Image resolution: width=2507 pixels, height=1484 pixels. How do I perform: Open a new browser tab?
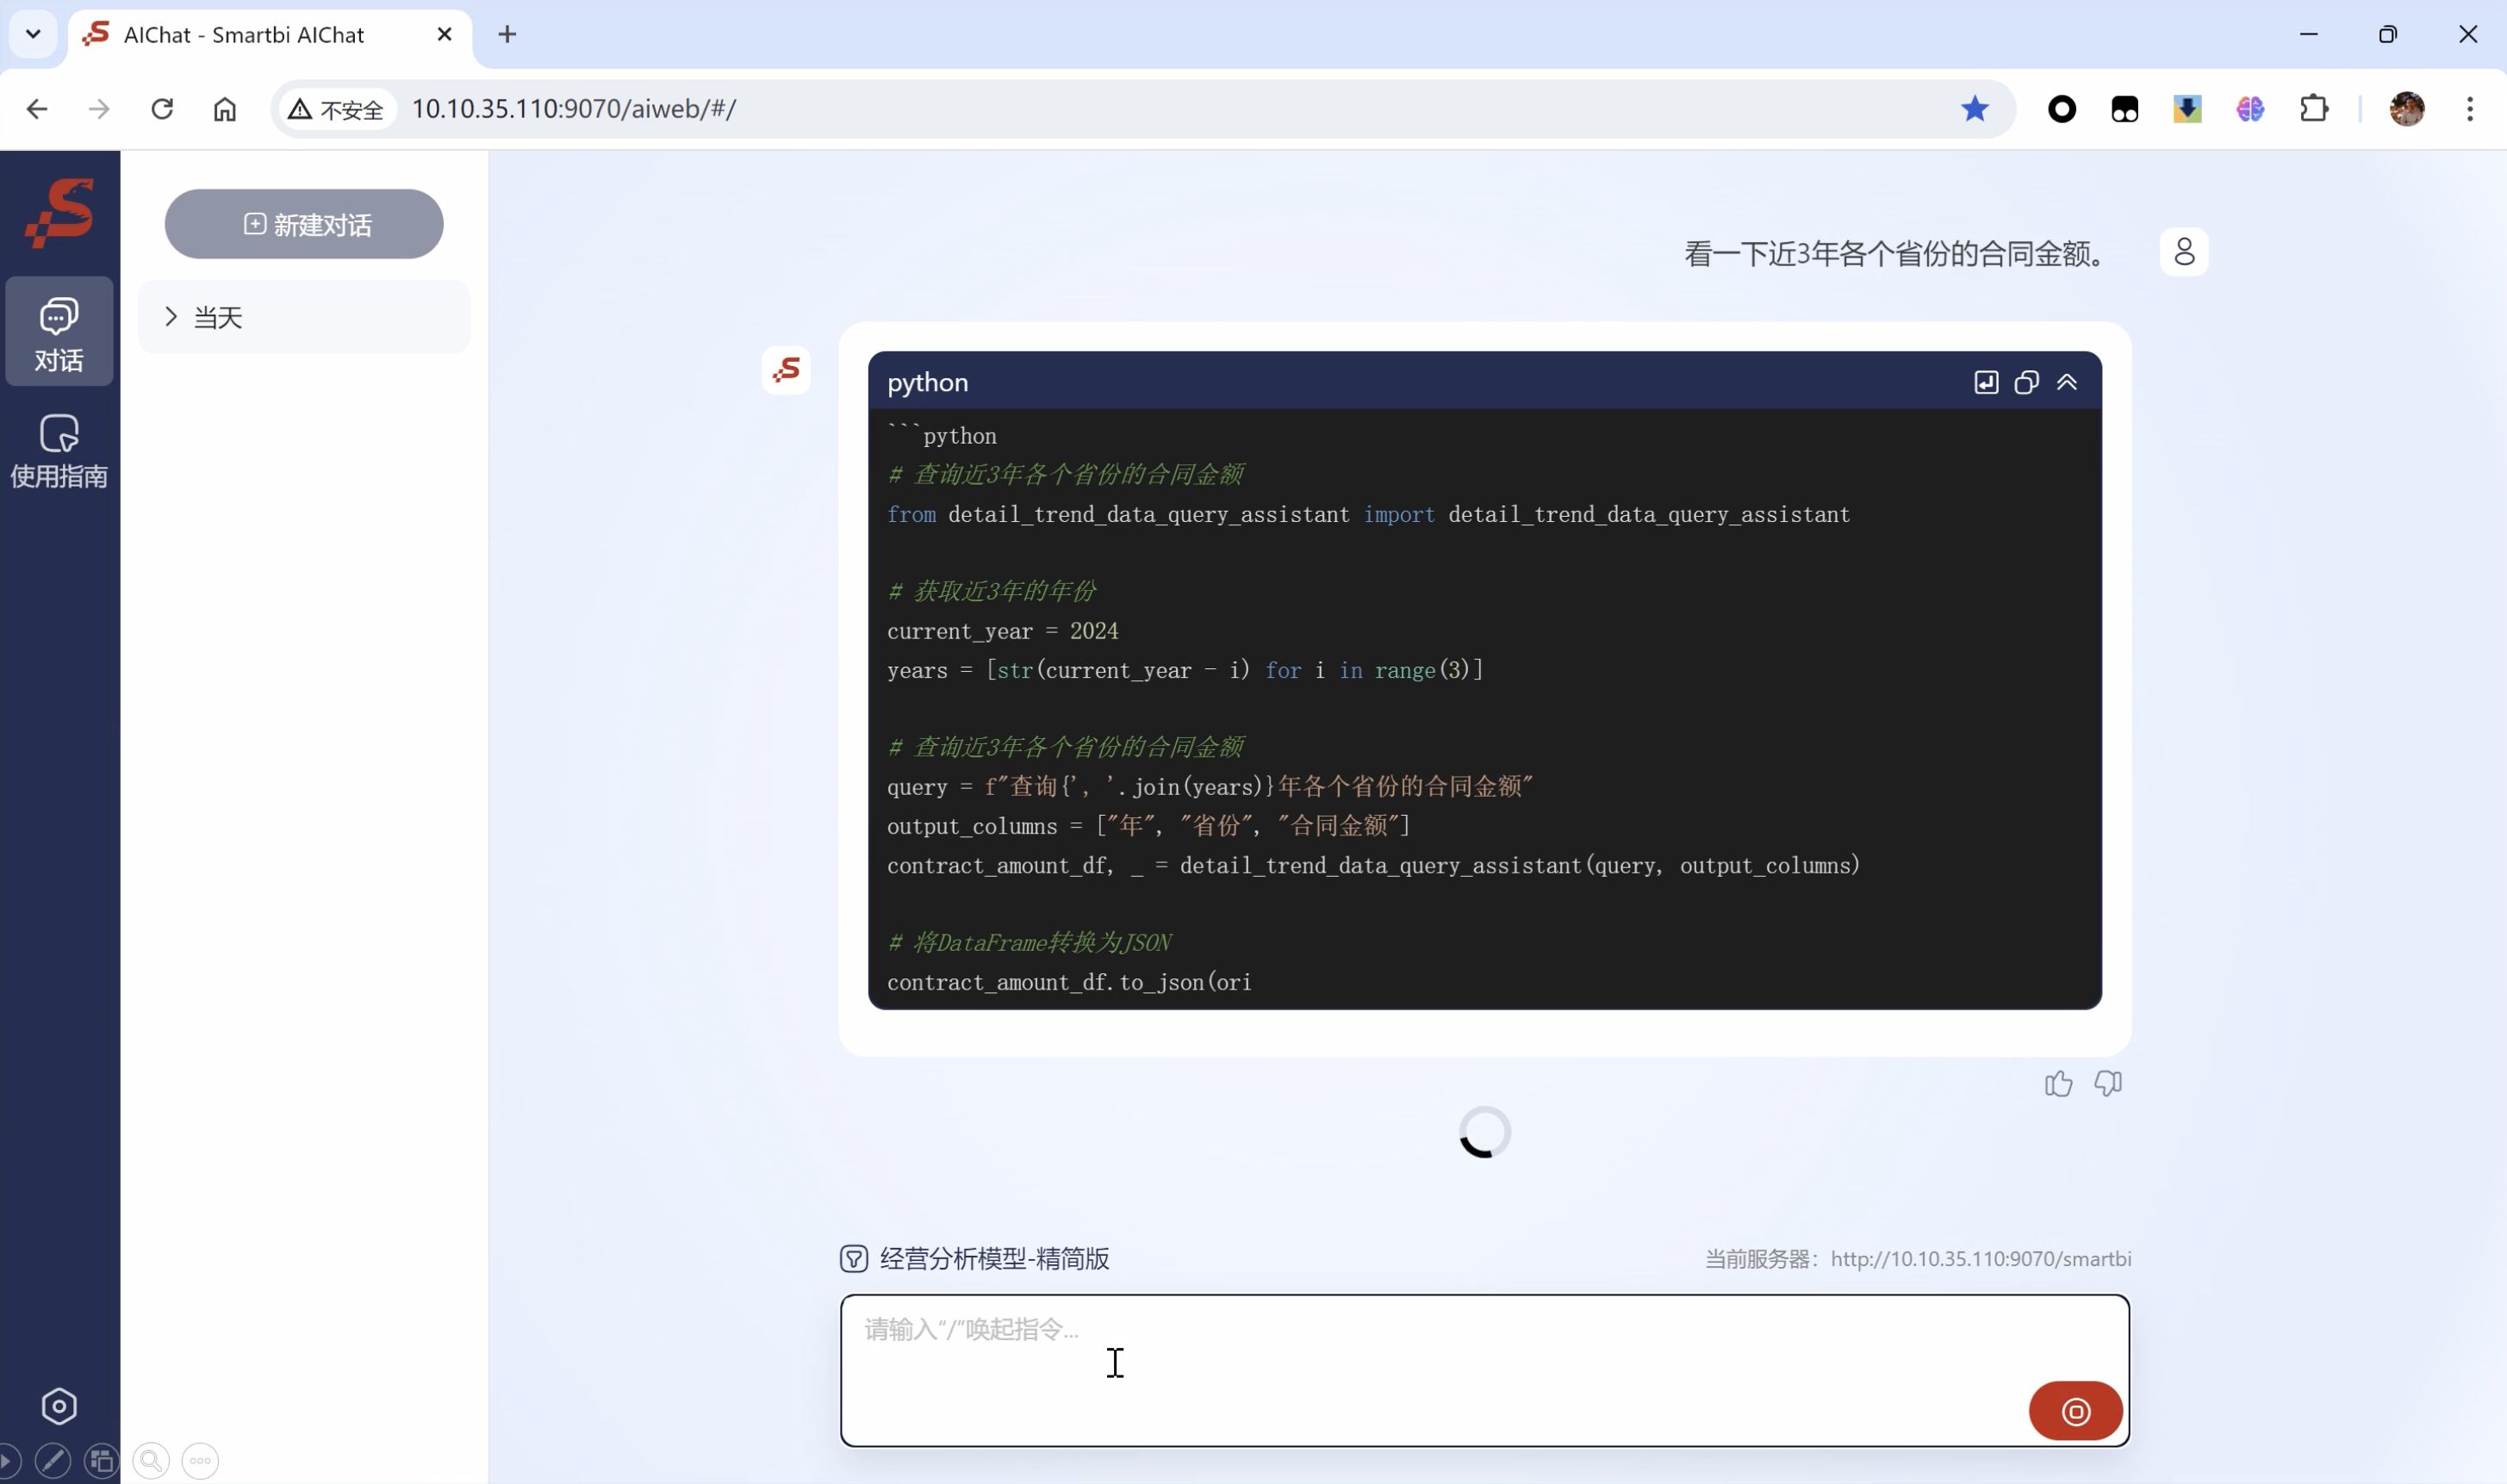tap(508, 35)
